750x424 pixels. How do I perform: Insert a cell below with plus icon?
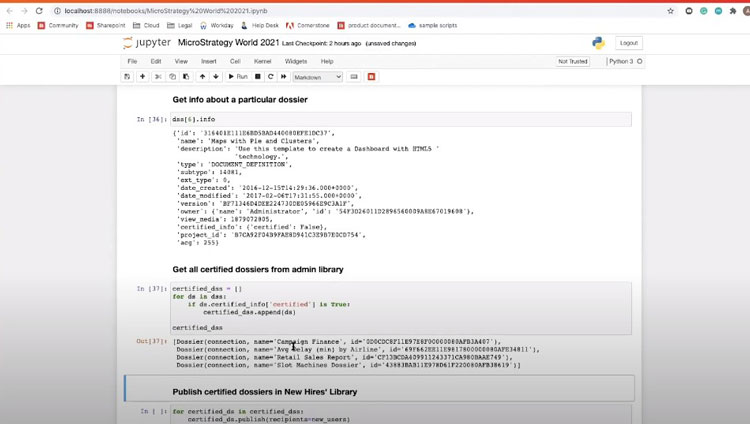click(142, 77)
